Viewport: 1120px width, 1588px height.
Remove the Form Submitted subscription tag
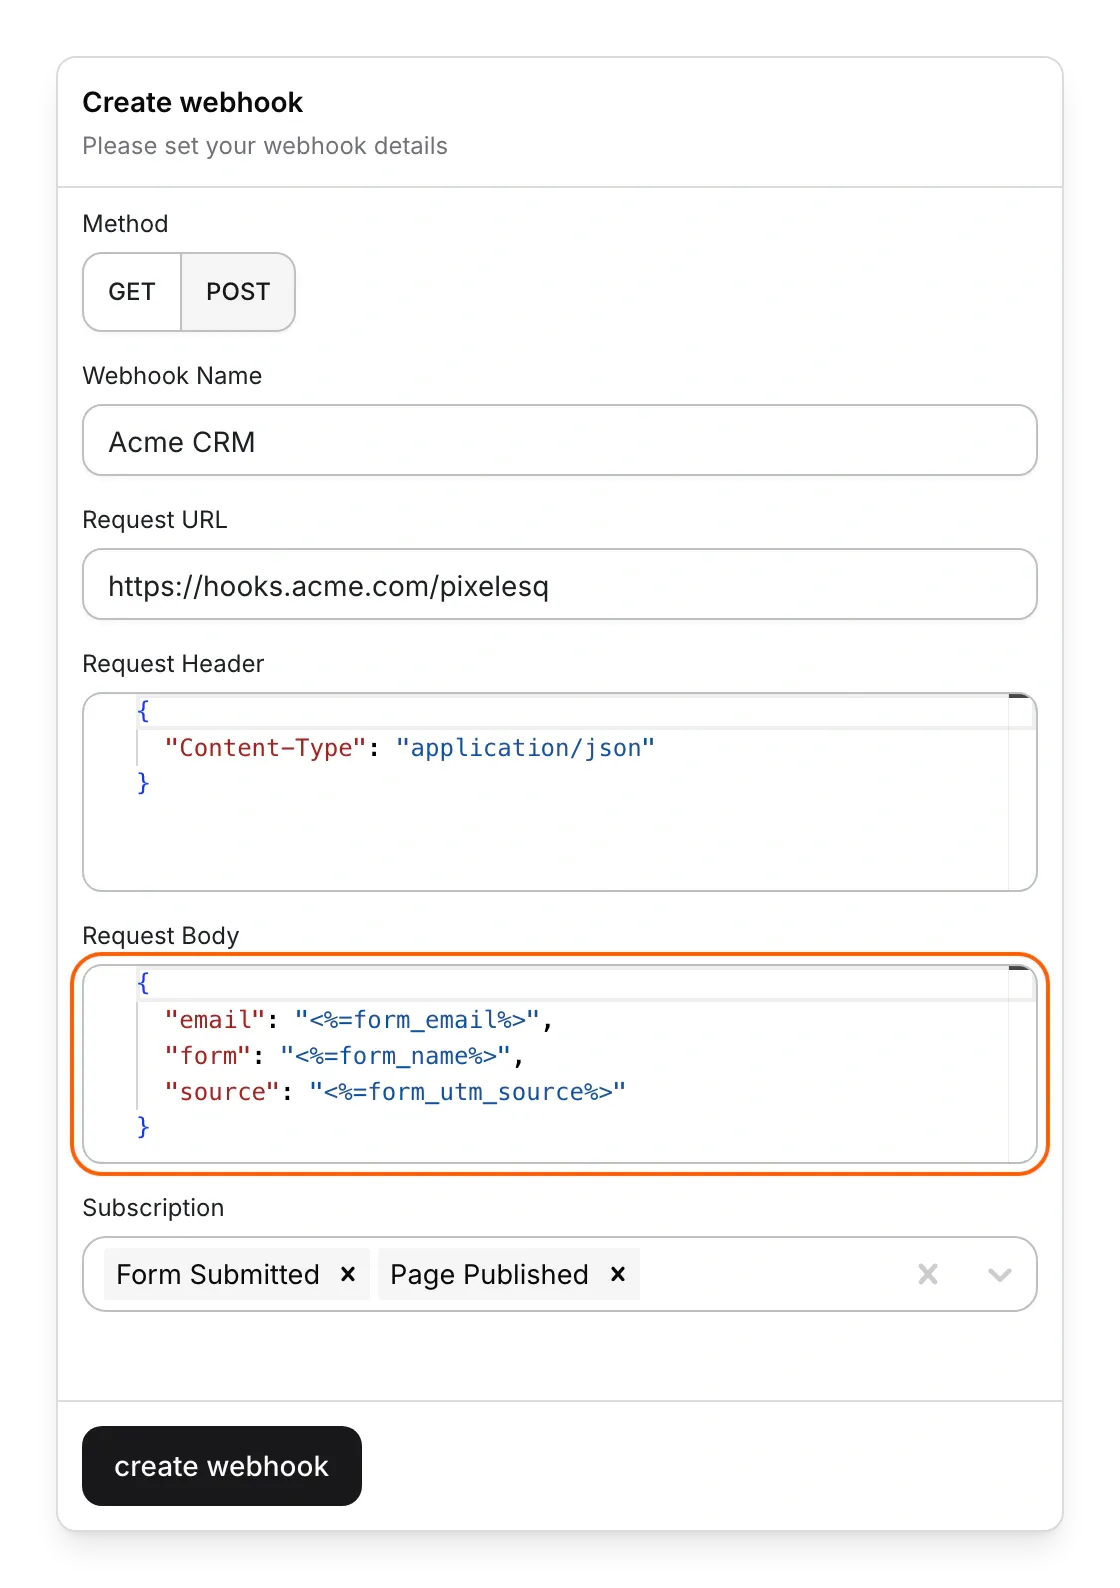348,1274
